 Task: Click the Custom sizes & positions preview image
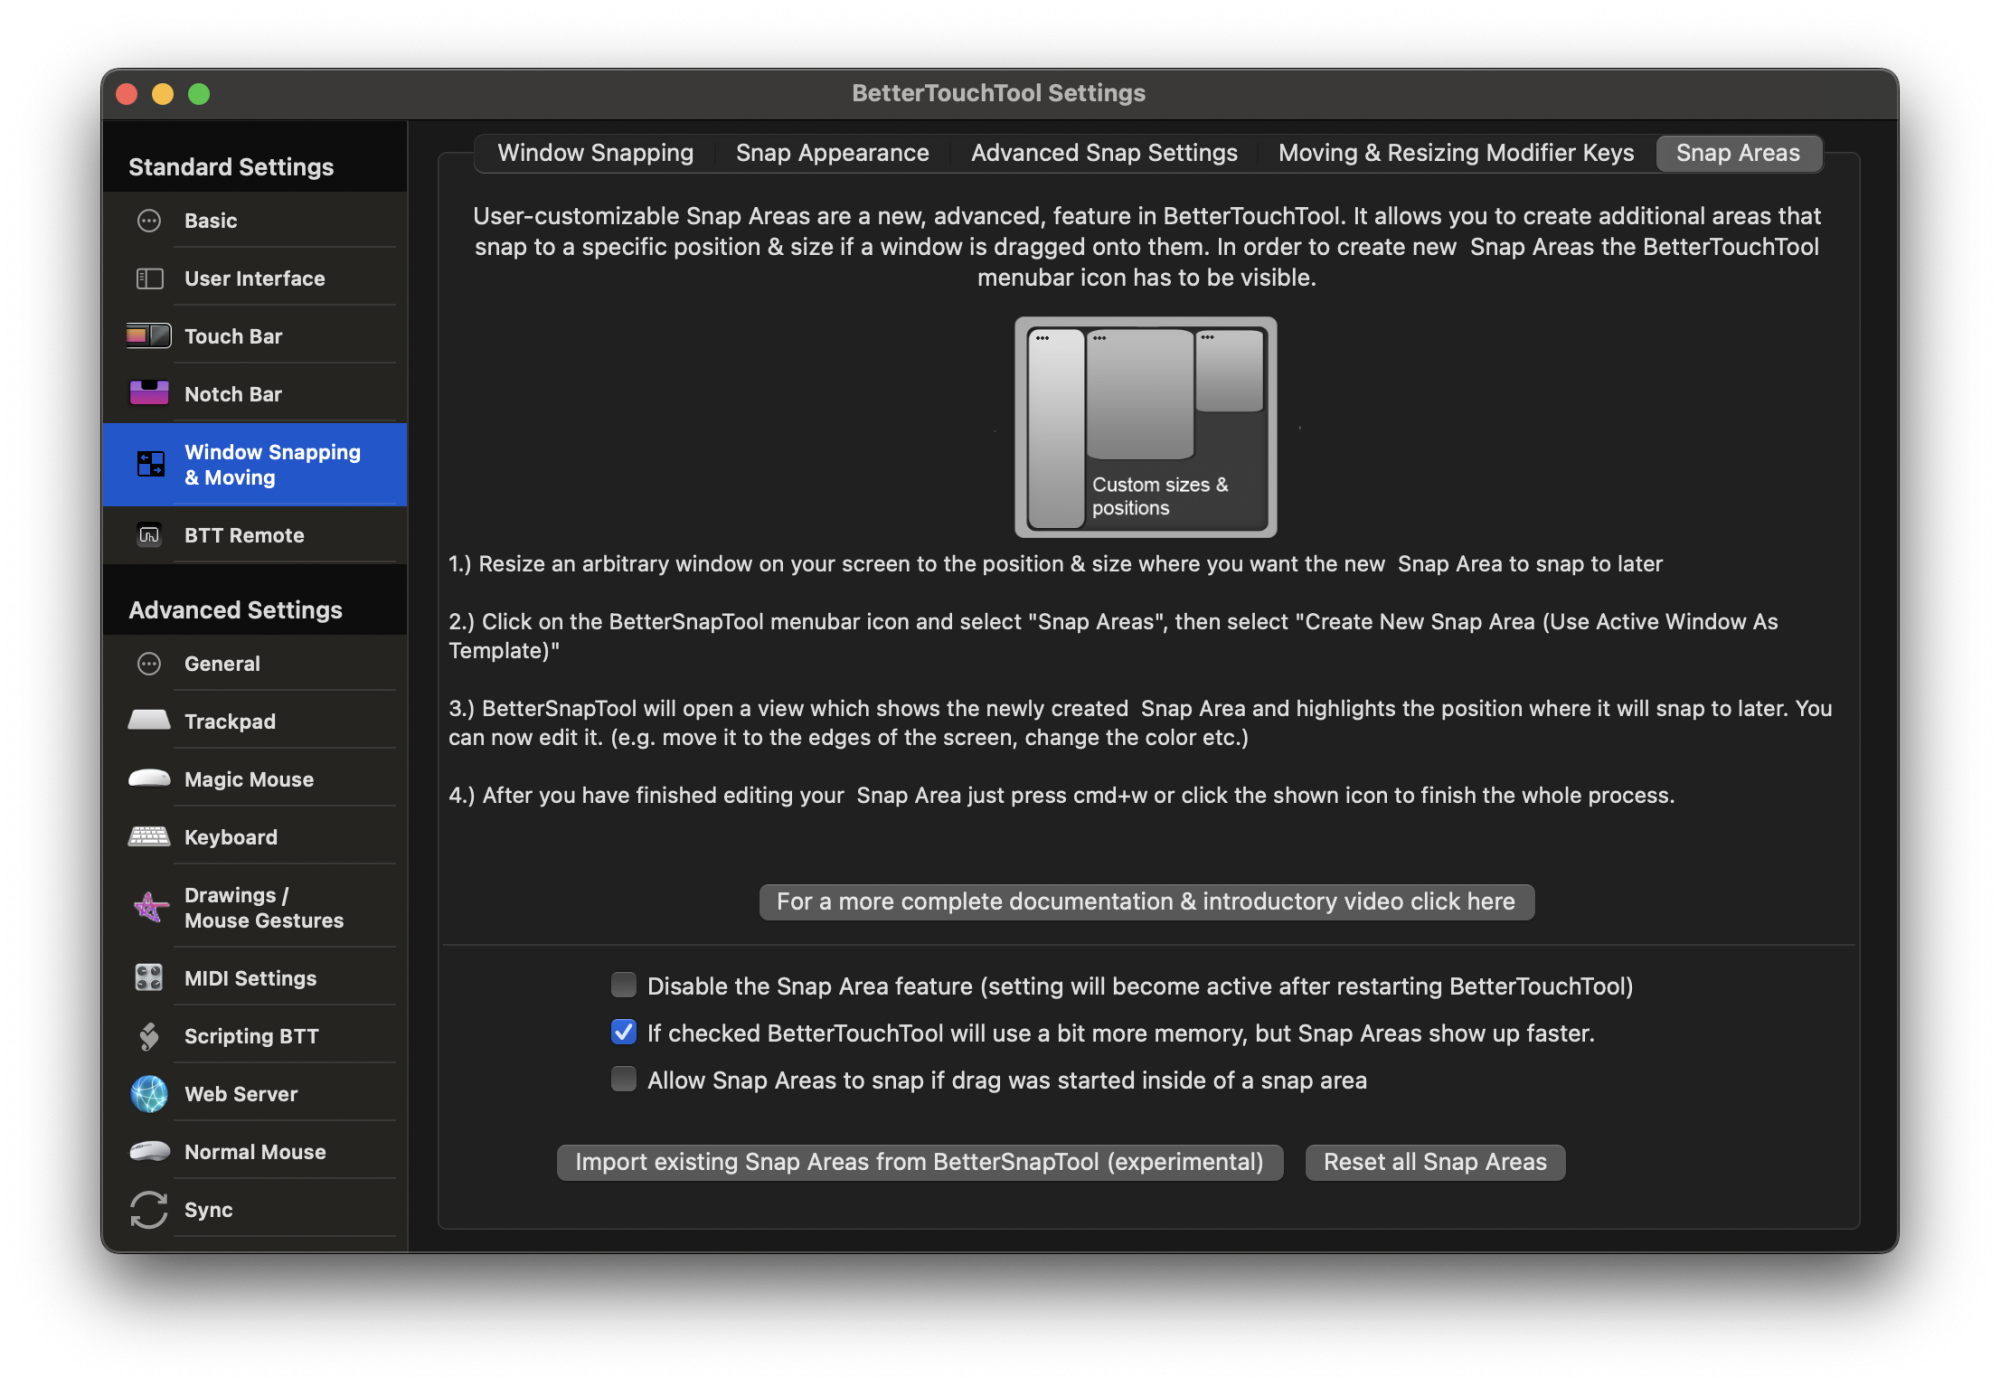click(1145, 427)
